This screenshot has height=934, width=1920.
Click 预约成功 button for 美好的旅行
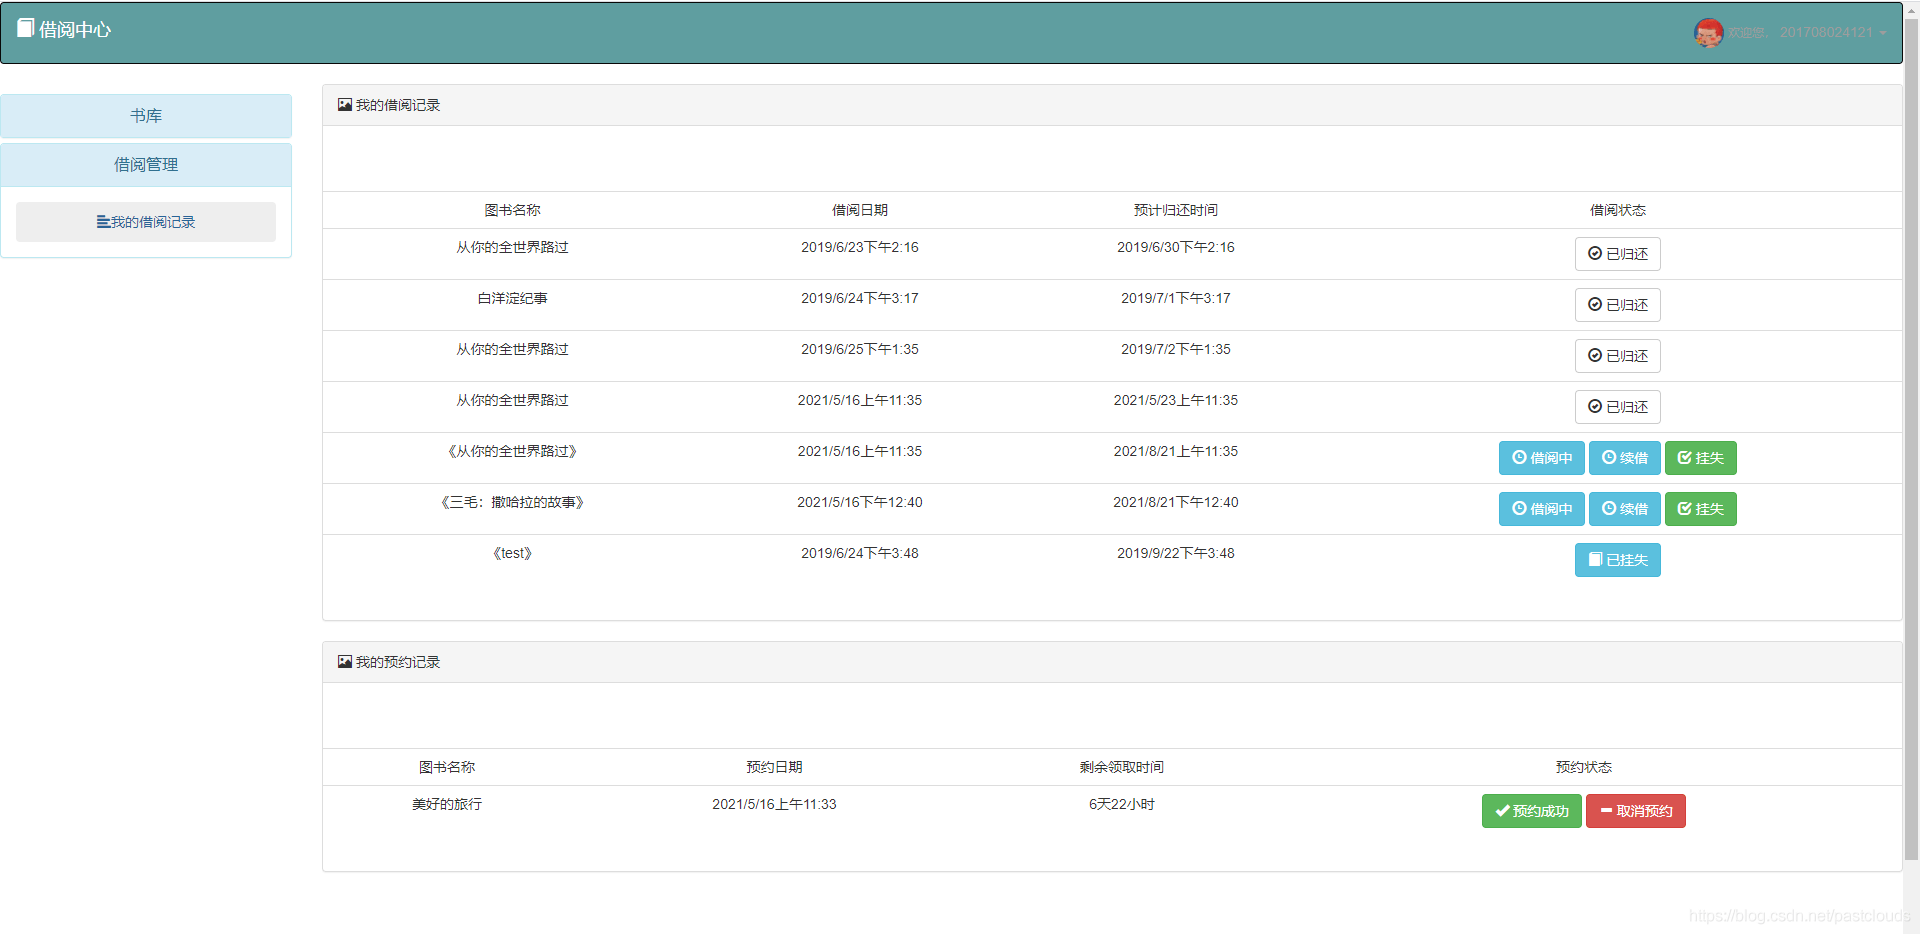(1531, 811)
